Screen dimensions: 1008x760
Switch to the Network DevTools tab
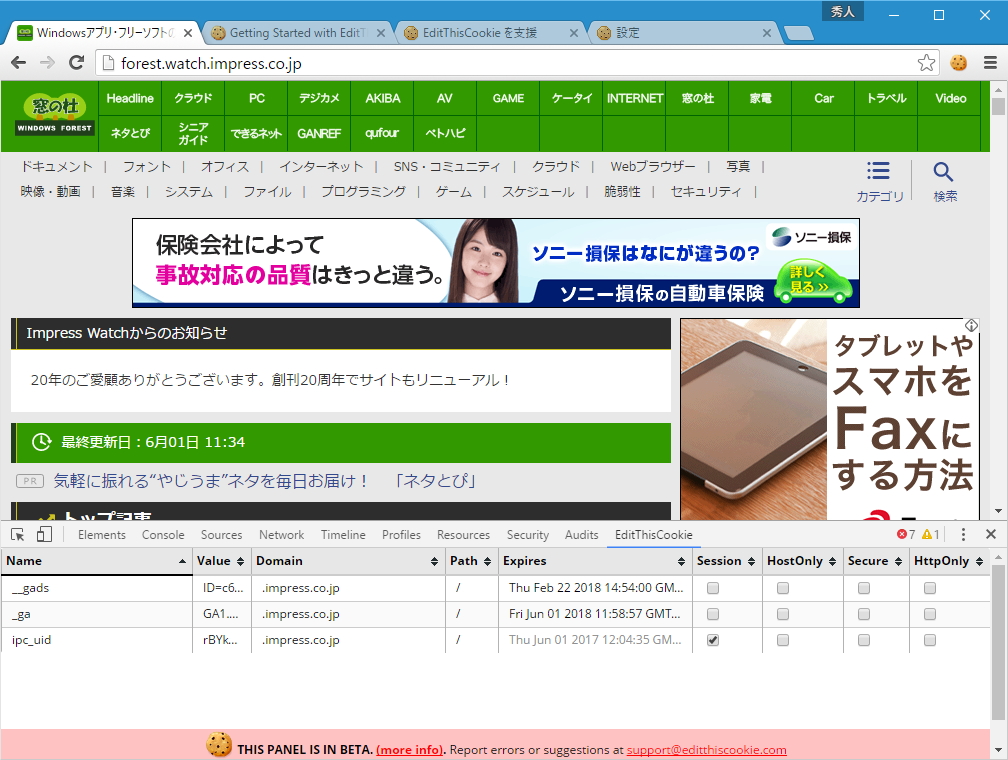coord(282,534)
